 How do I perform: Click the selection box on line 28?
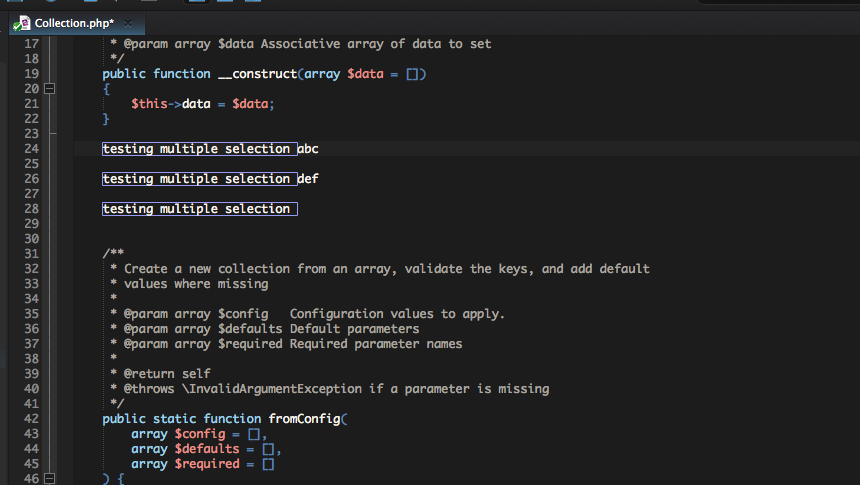[x=199, y=209]
